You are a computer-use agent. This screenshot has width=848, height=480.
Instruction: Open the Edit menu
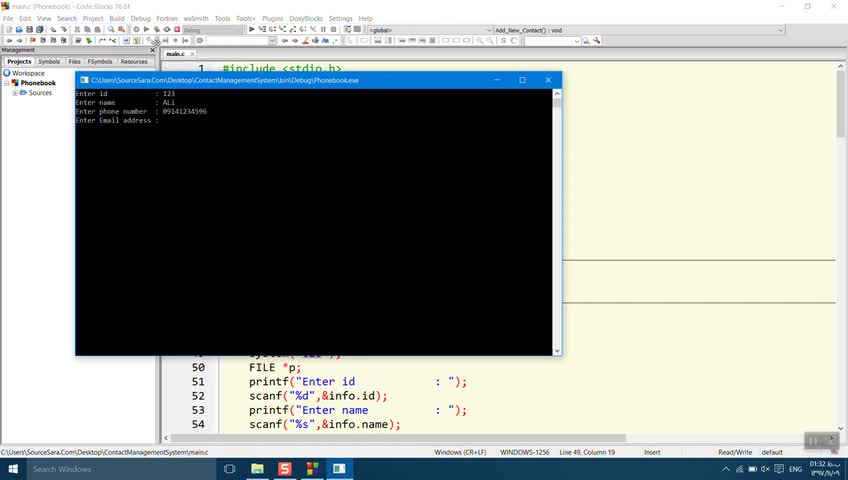click(x=25, y=18)
